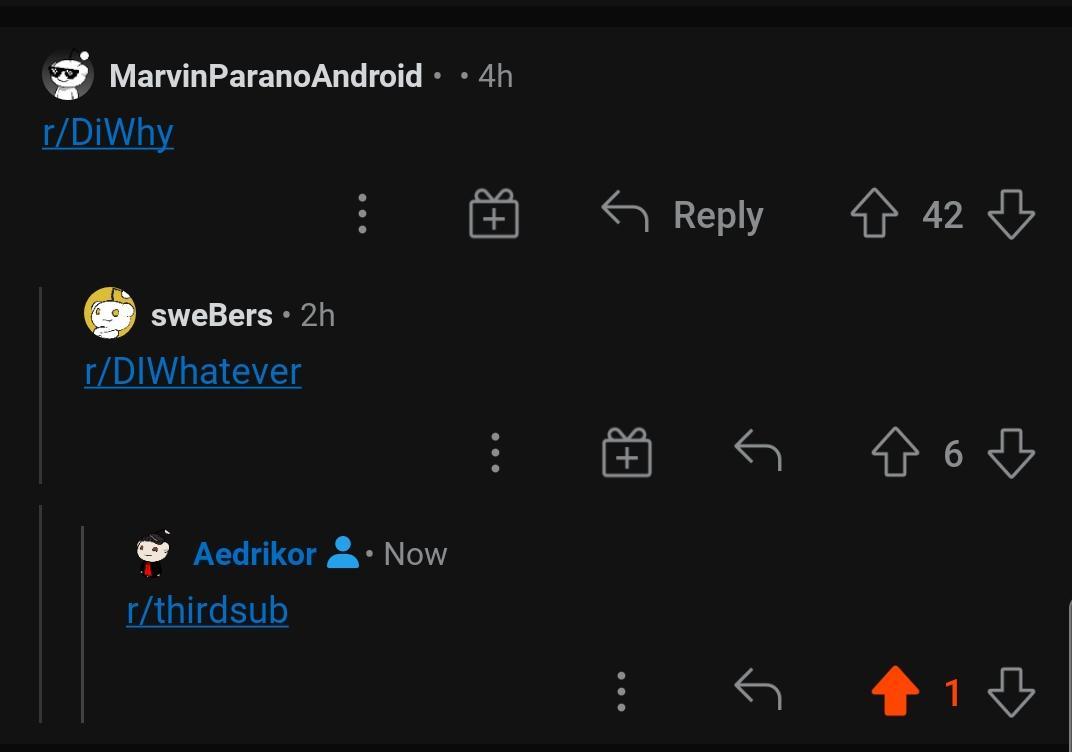Reply to sweBers' comment with arrow icon

pos(758,451)
